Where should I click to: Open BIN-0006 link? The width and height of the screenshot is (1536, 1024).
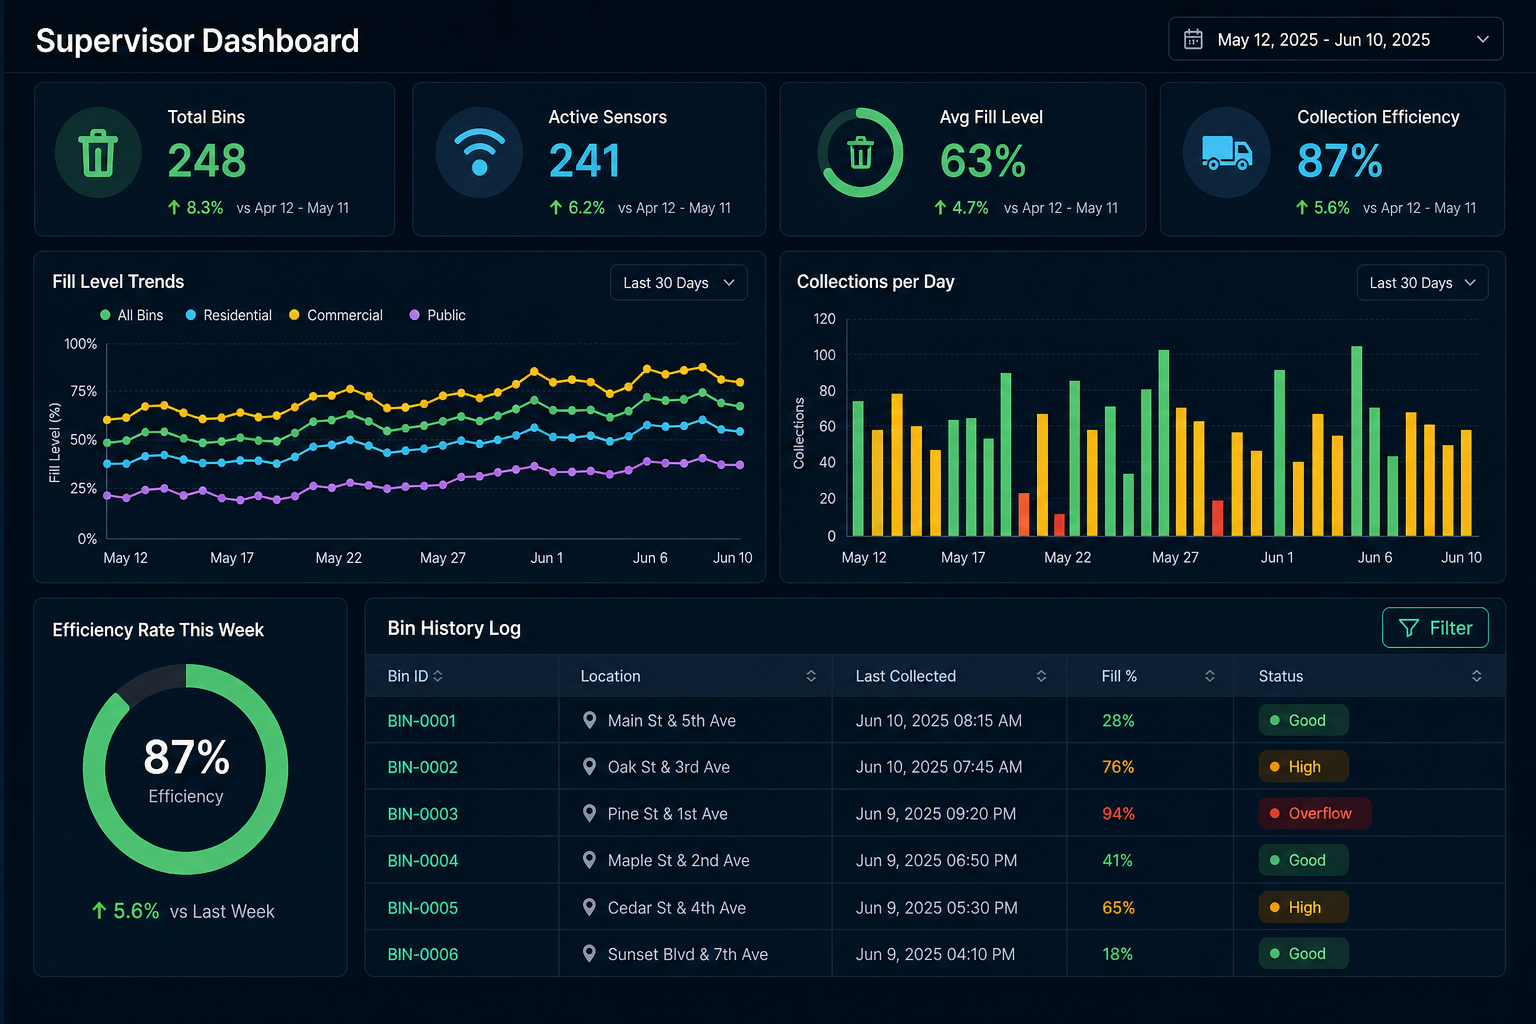423,954
